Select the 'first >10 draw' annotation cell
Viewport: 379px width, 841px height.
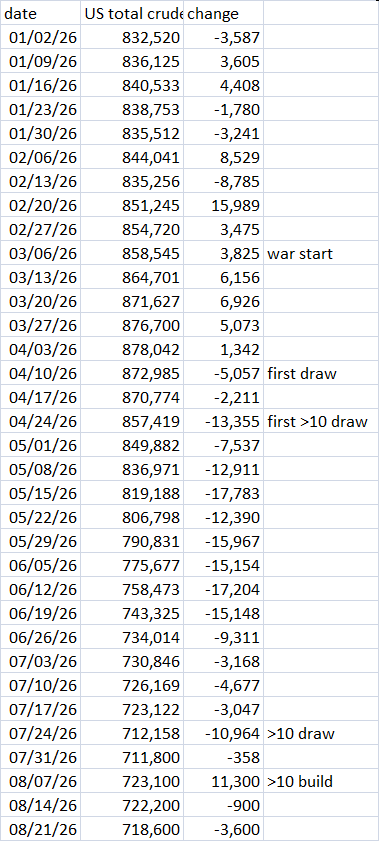321,422
